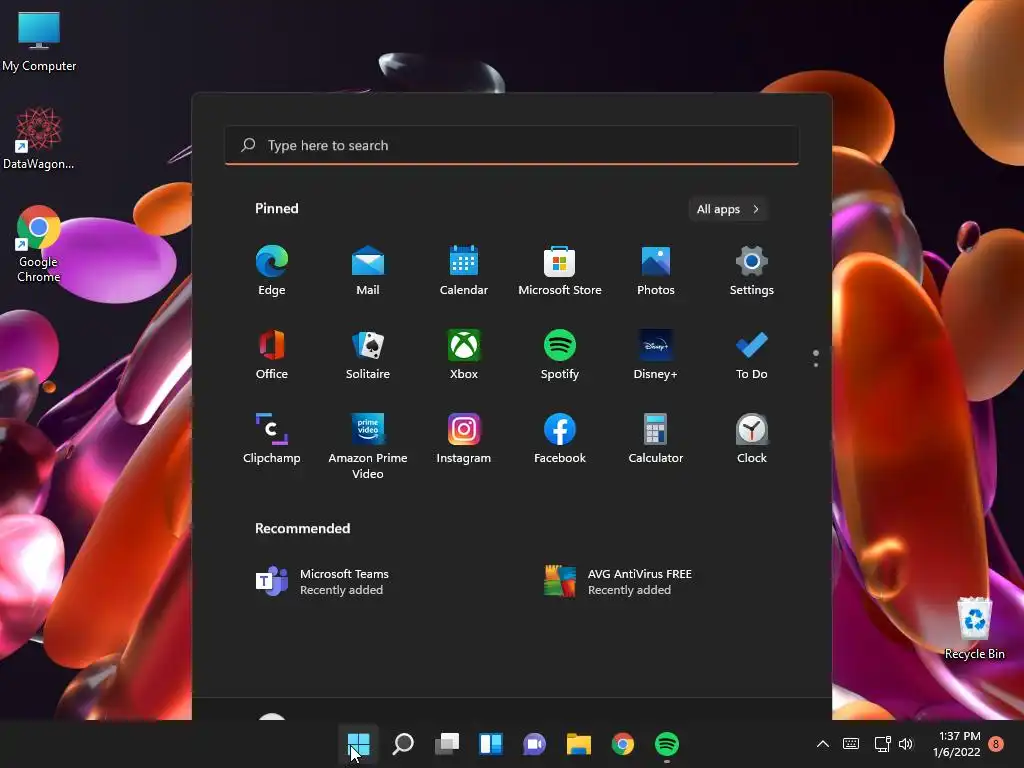
Task: Open Settings from pinned apps
Action: point(752,270)
